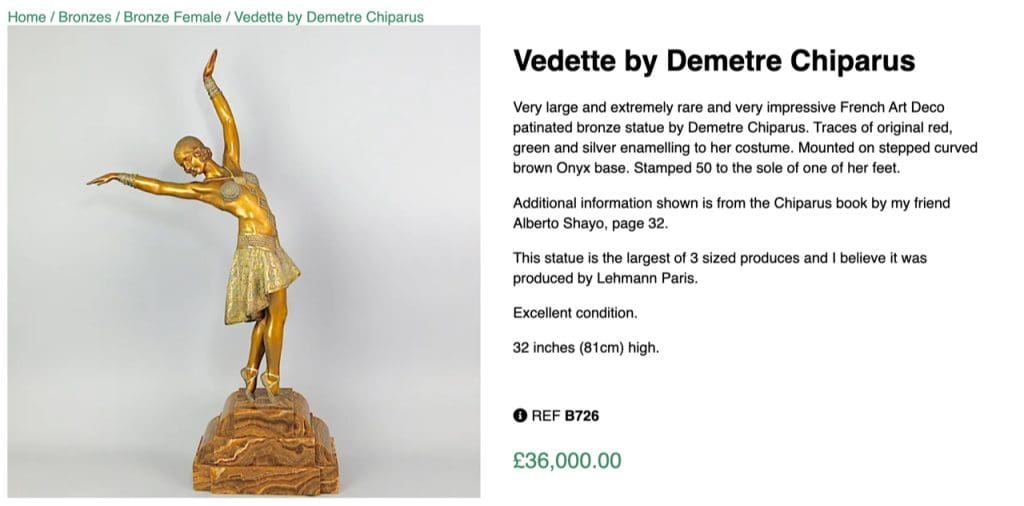Click the Lehmann Paris paragraph
Viewport: 1024px width, 506px height.
click(x=719, y=267)
